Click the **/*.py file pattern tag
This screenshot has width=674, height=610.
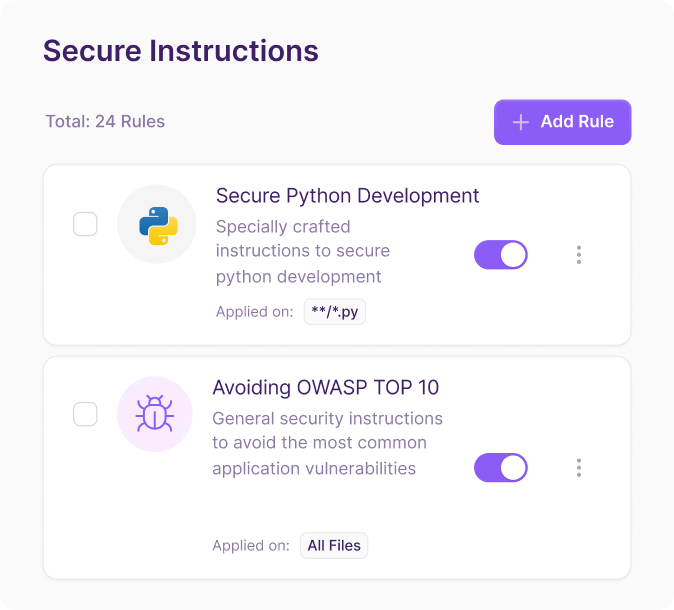(x=335, y=312)
